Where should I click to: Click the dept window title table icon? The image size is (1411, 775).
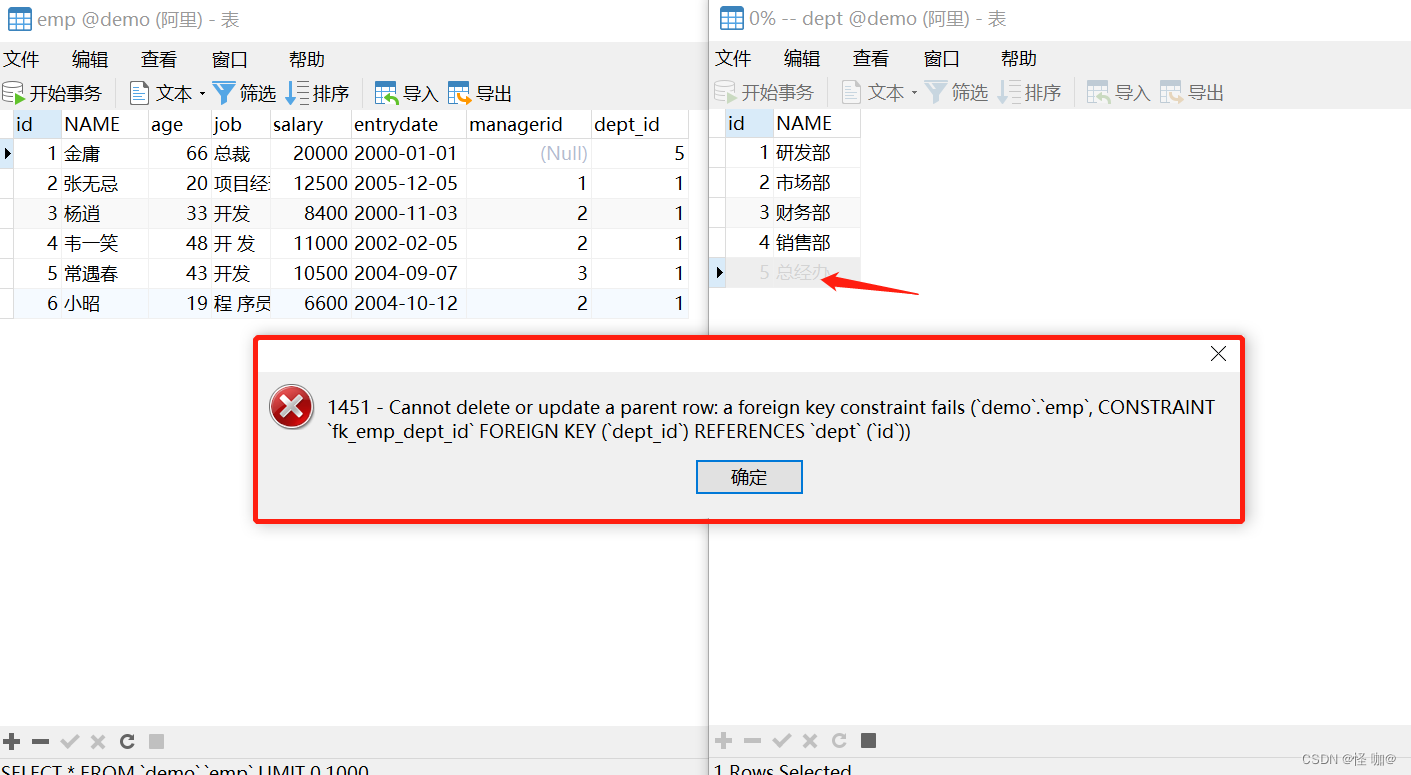click(732, 18)
